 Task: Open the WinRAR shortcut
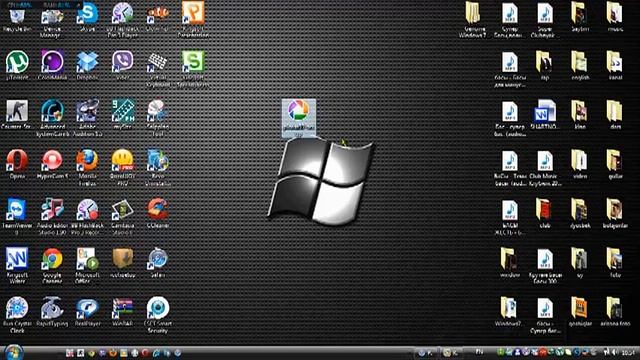122,312
